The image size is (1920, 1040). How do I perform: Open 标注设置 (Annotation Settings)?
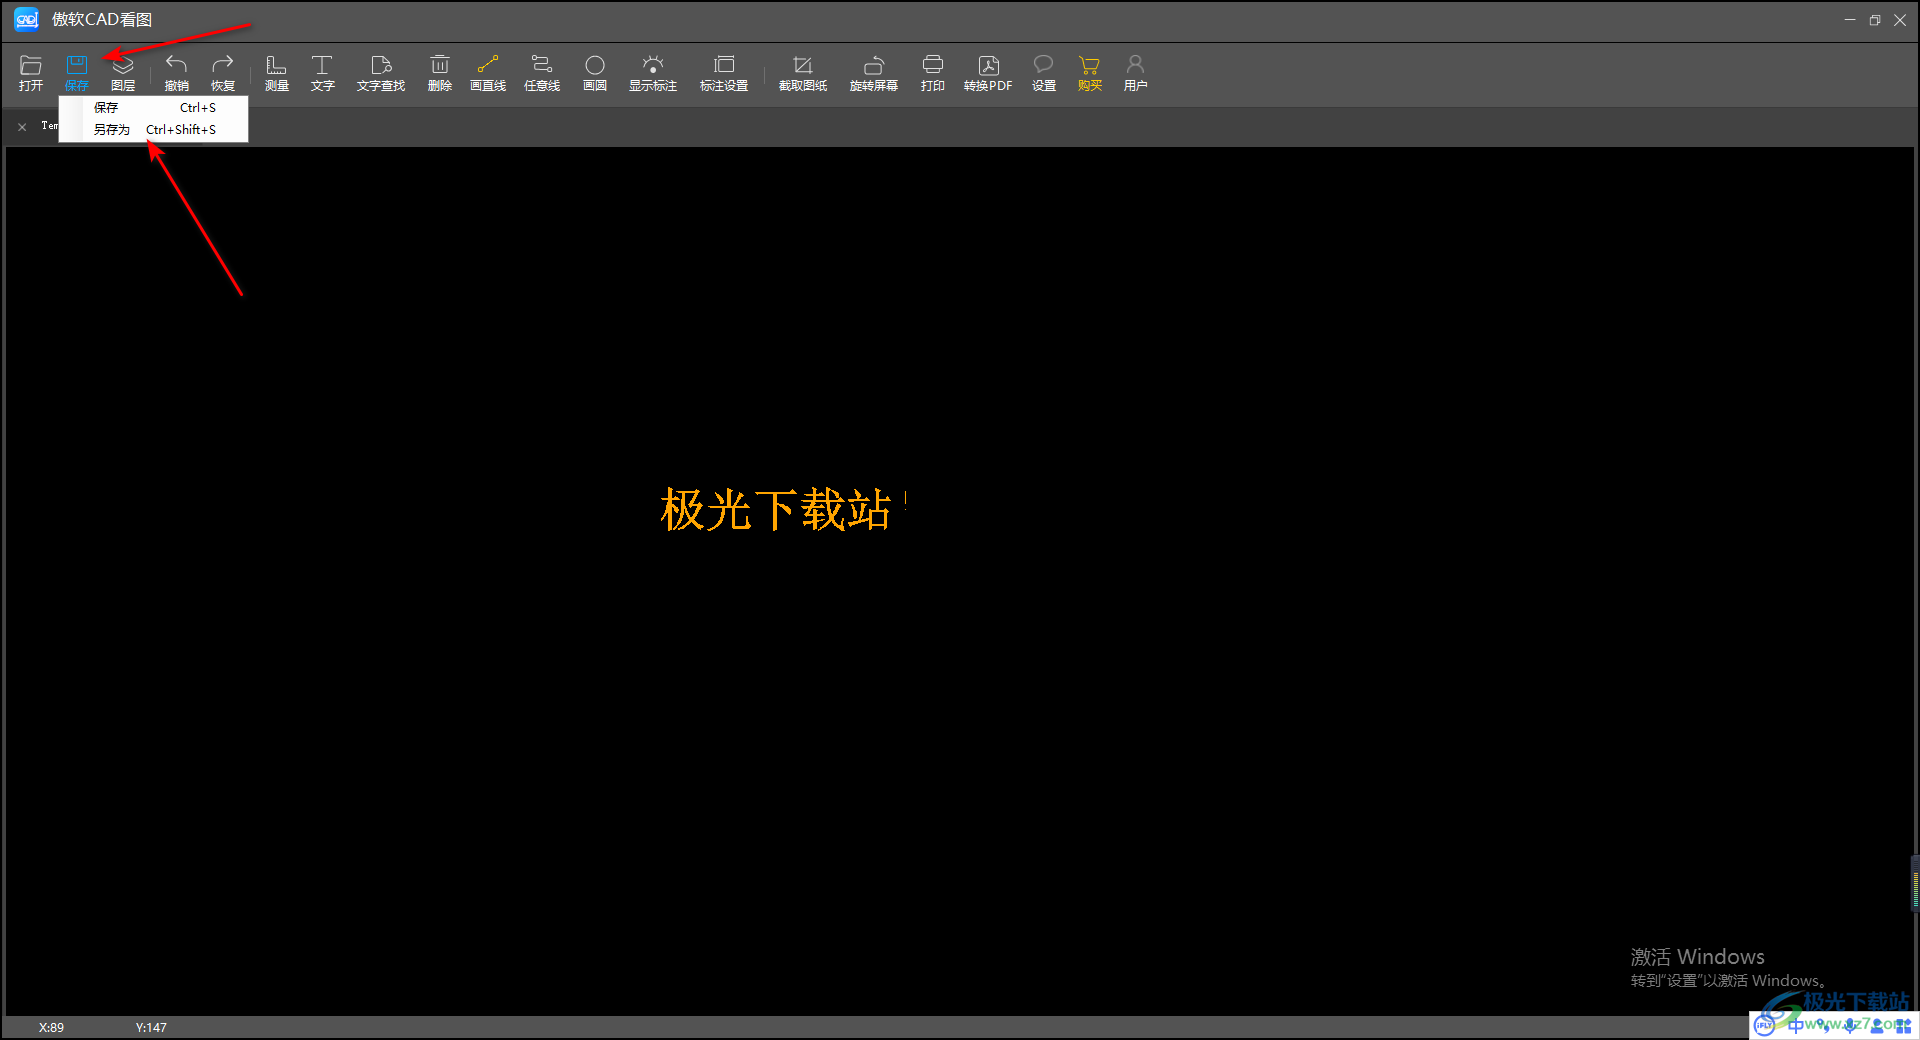724,72
